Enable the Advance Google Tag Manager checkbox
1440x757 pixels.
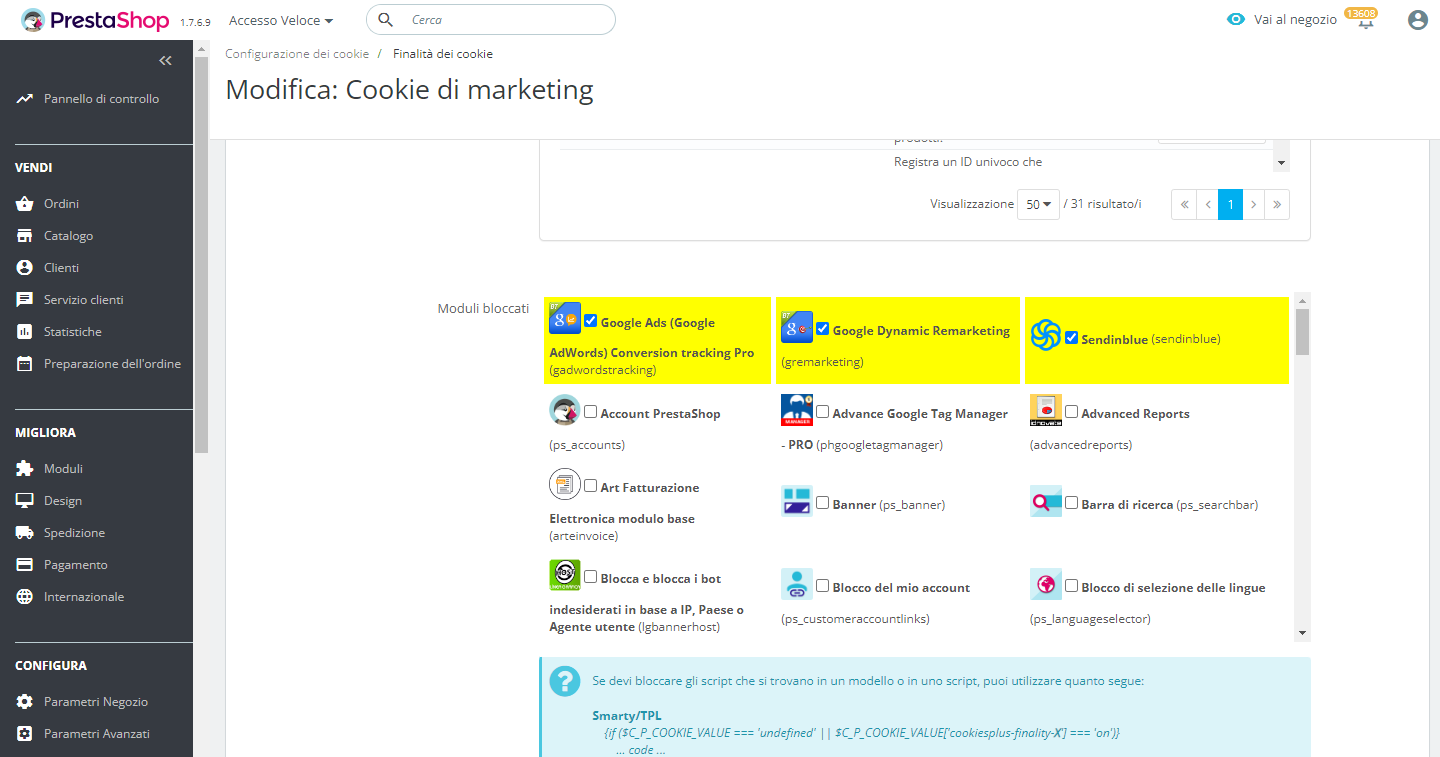[x=823, y=412]
